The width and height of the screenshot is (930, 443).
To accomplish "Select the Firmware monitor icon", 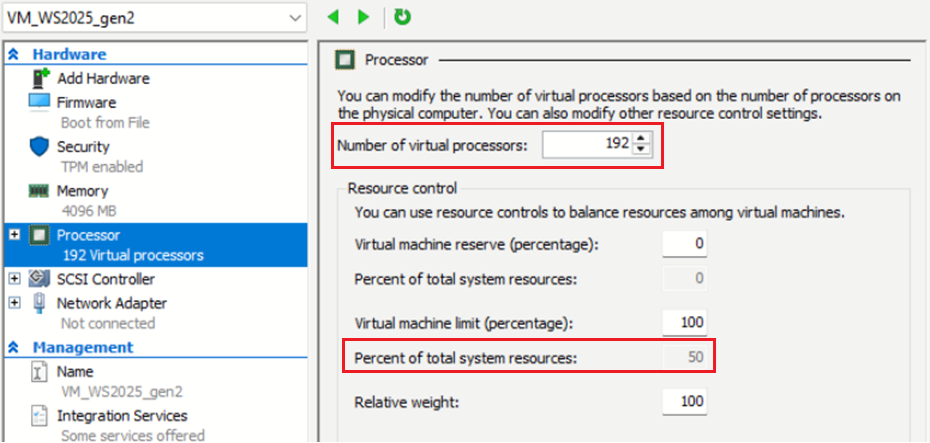I will (x=39, y=103).
